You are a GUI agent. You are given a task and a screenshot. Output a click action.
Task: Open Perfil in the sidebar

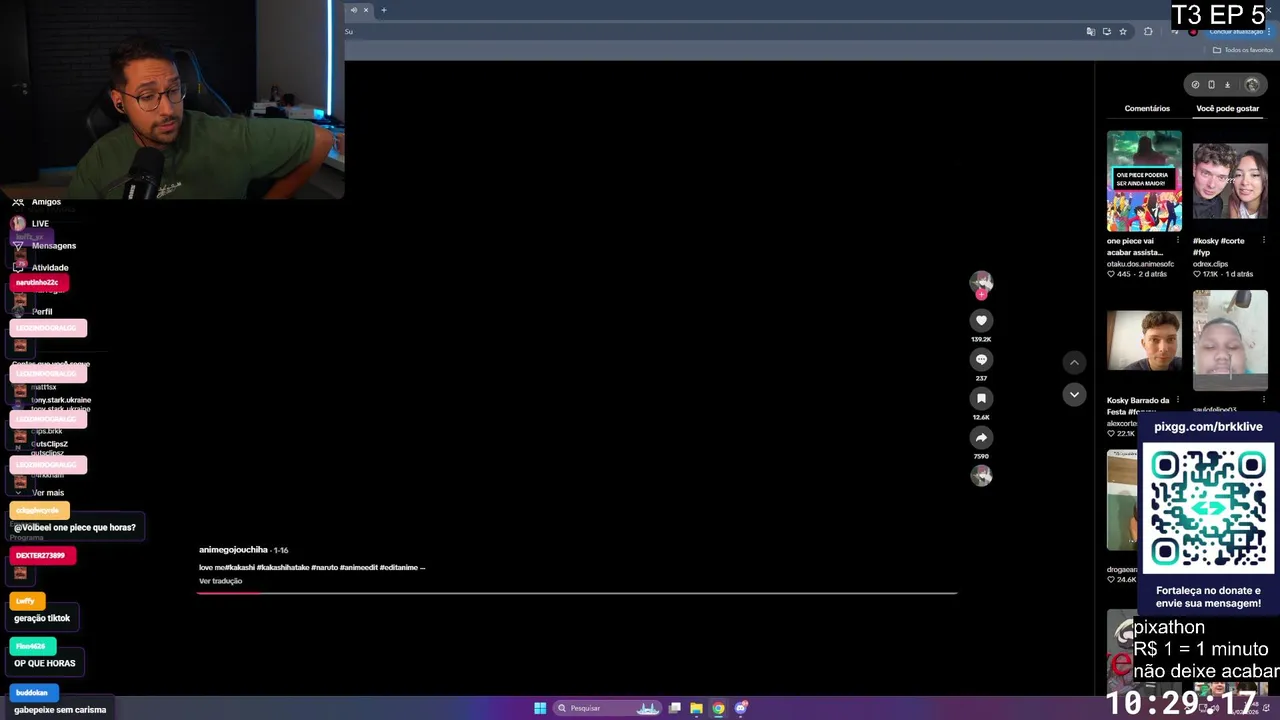pyautogui.click(x=32, y=311)
